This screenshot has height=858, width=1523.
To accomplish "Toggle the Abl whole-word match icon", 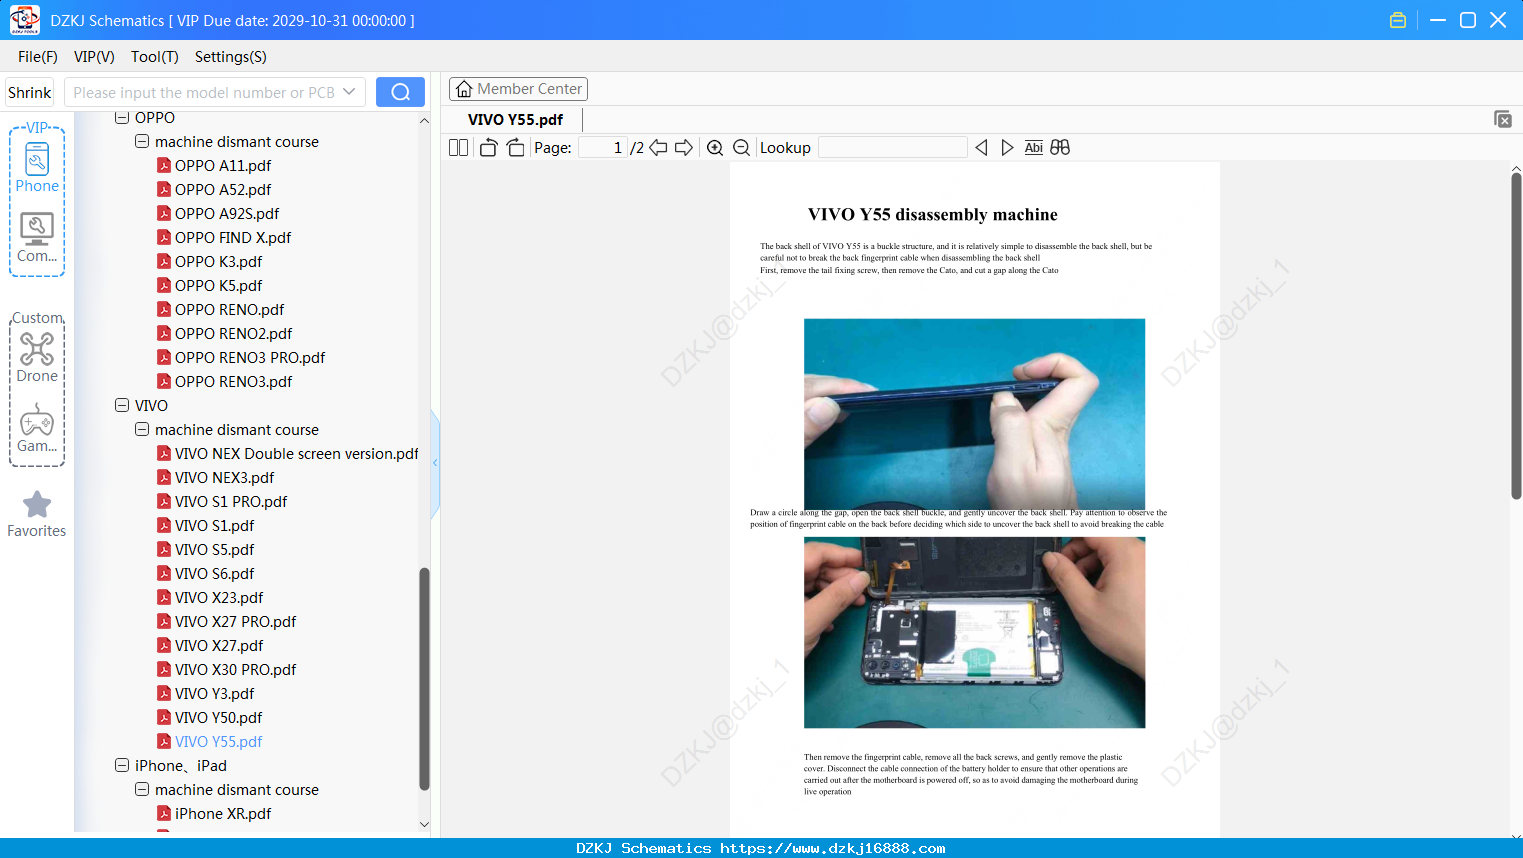I will 1034,148.
